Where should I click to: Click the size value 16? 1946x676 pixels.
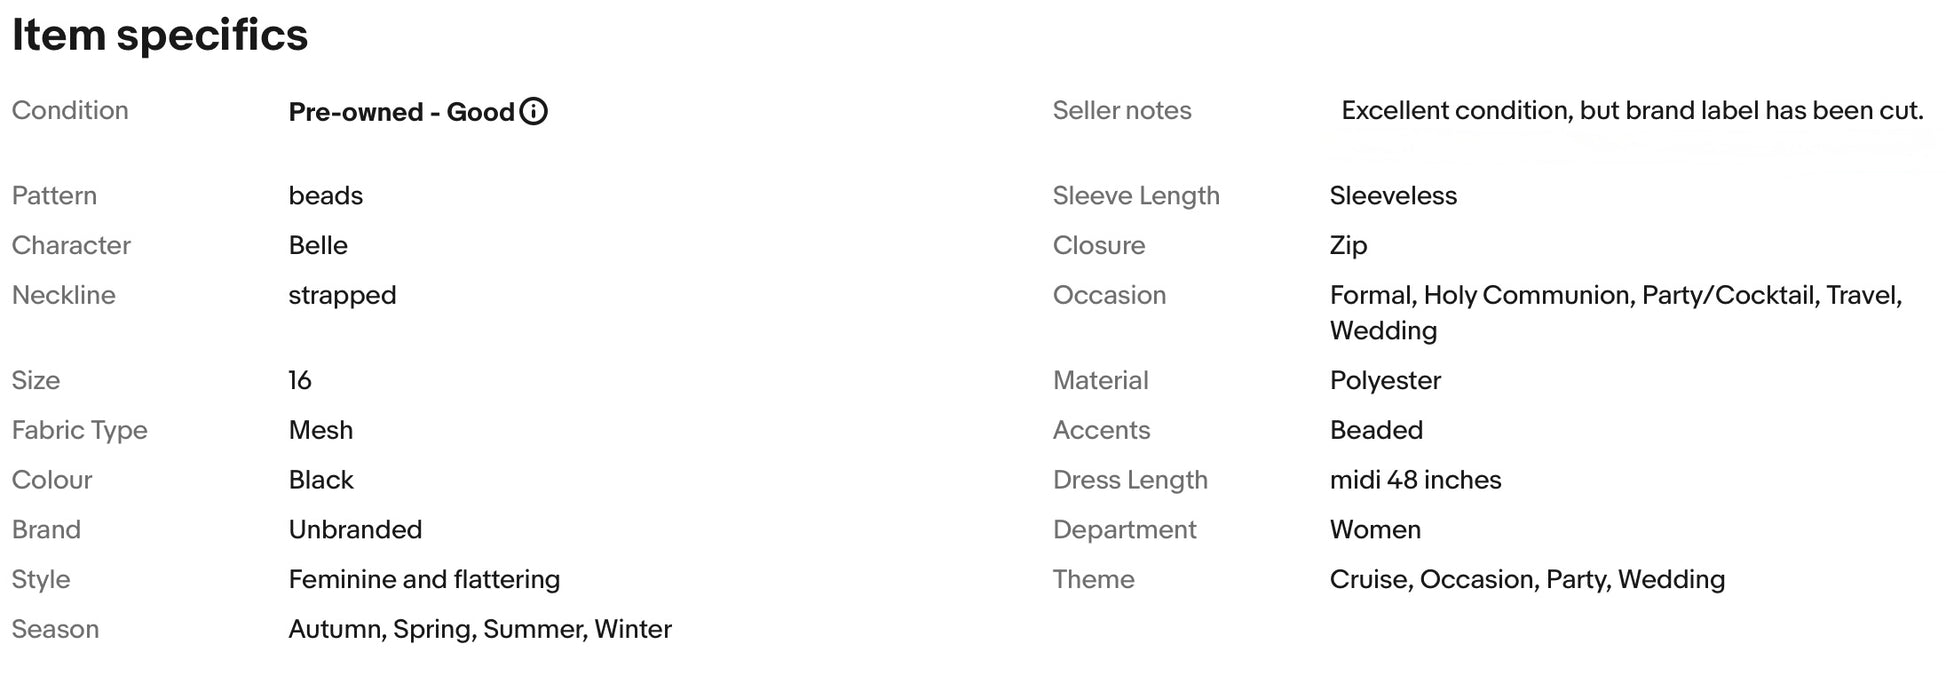300,381
